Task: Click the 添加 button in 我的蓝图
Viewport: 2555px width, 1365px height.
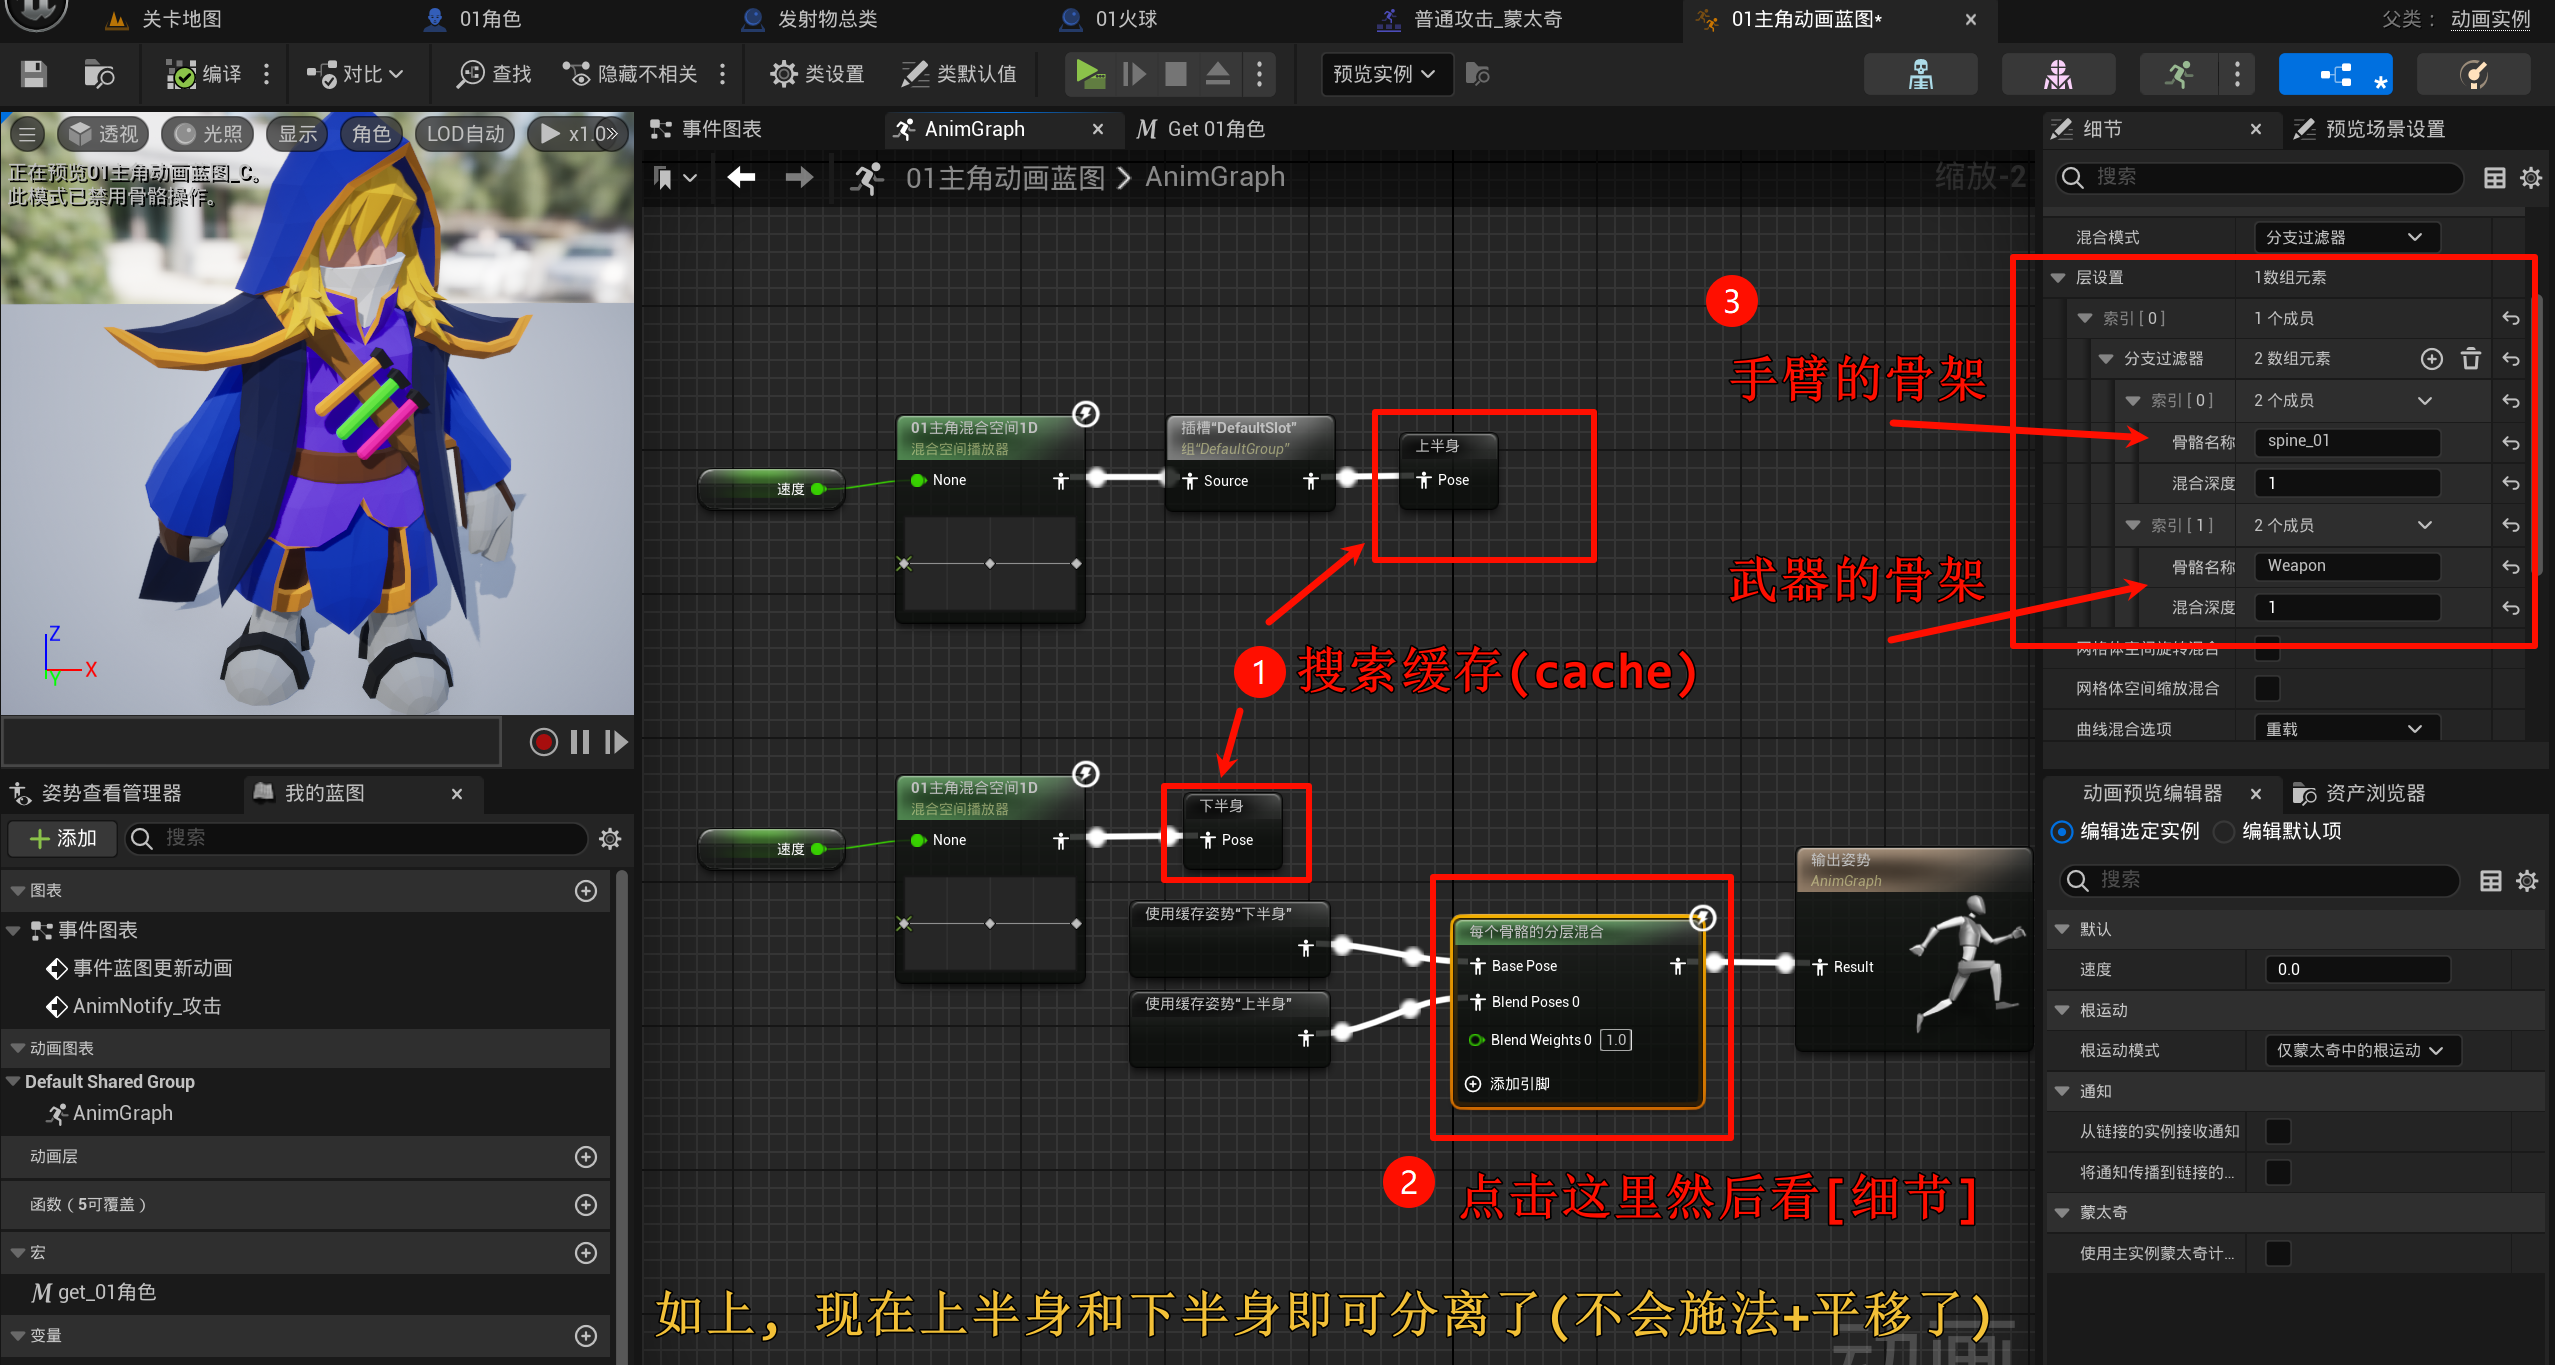Action: pos(62,838)
